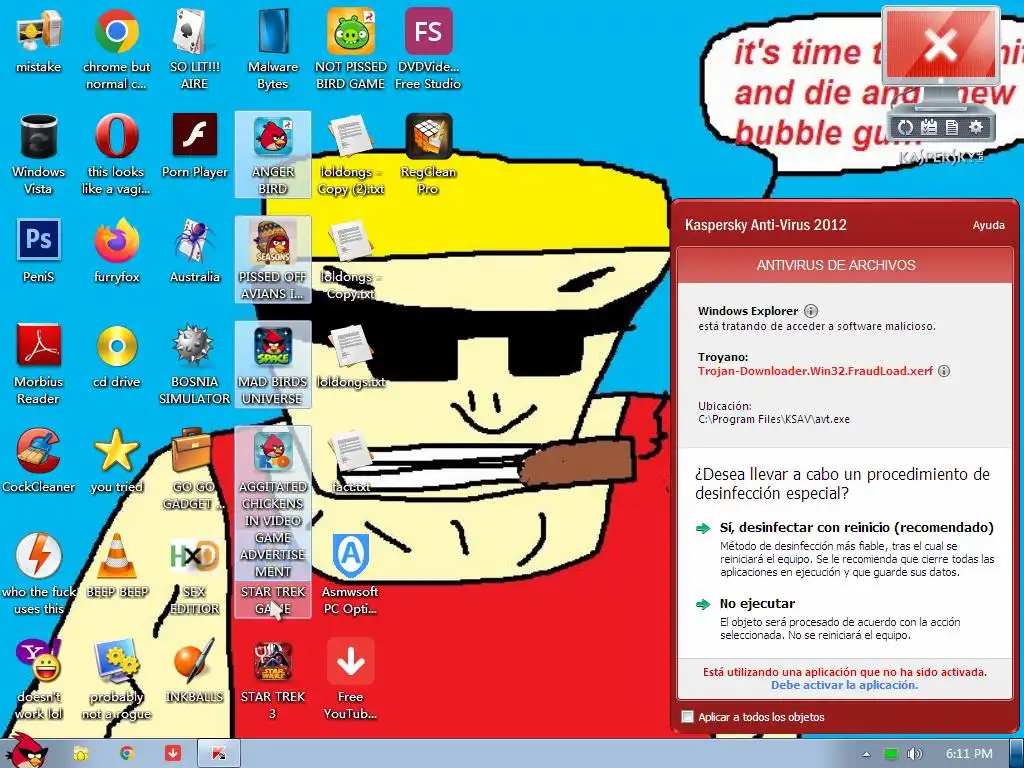The width and height of the screenshot is (1024, 768).
Task: Open the Malware Bytes desktop icon
Action: [x=272, y=50]
